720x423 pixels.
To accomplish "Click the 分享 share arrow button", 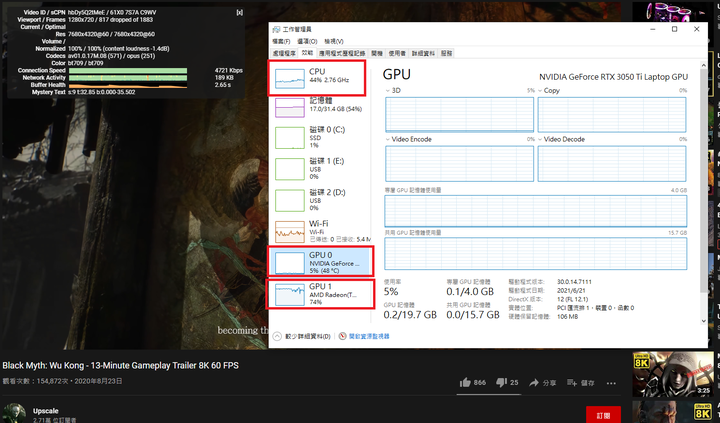I will [542, 383].
